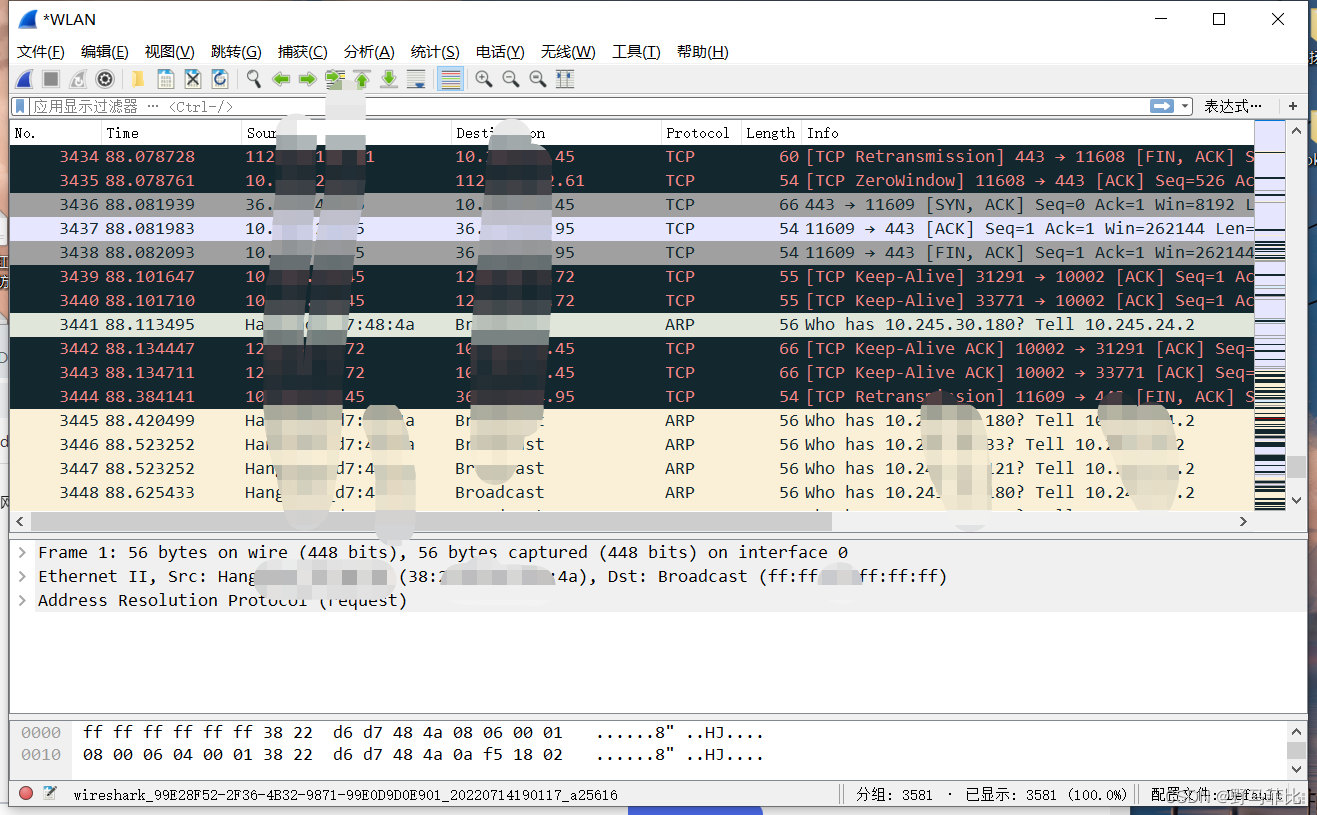The image size is (1317, 815).
Task: Click the packet minimap intelligent scrollbar
Action: [1269, 315]
